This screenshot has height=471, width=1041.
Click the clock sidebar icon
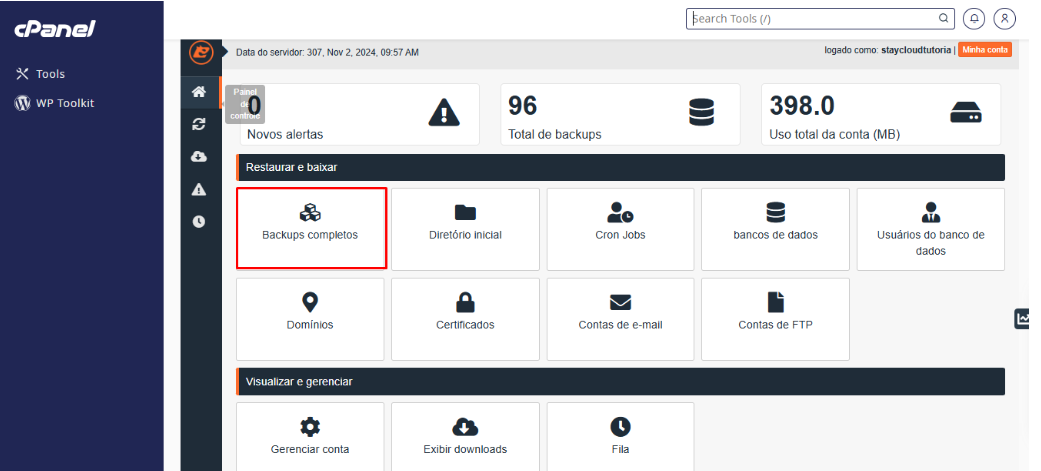[199, 222]
